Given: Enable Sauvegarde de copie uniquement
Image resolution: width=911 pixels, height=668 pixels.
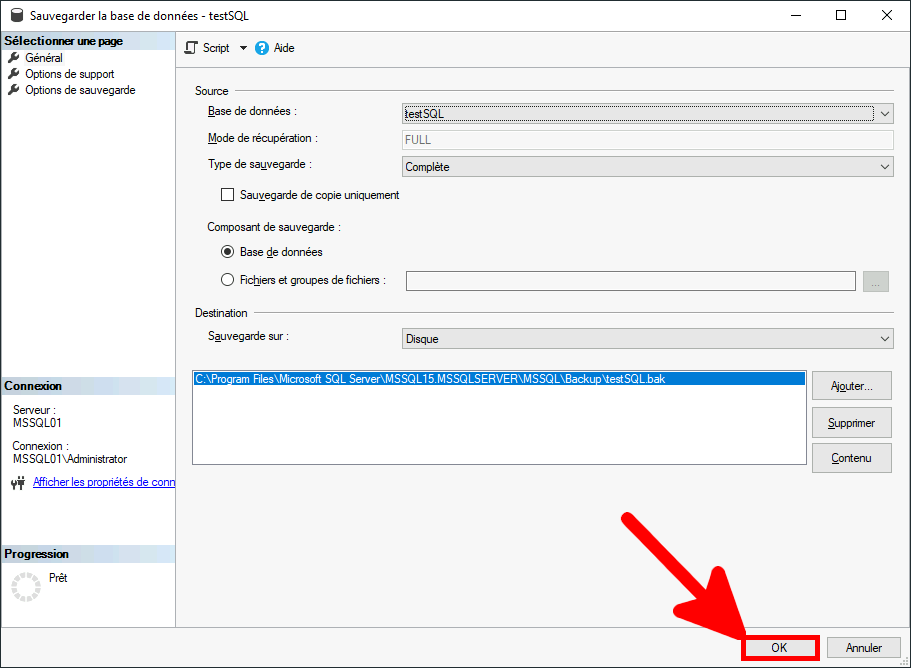Looking at the screenshot, I should [226, 194].
